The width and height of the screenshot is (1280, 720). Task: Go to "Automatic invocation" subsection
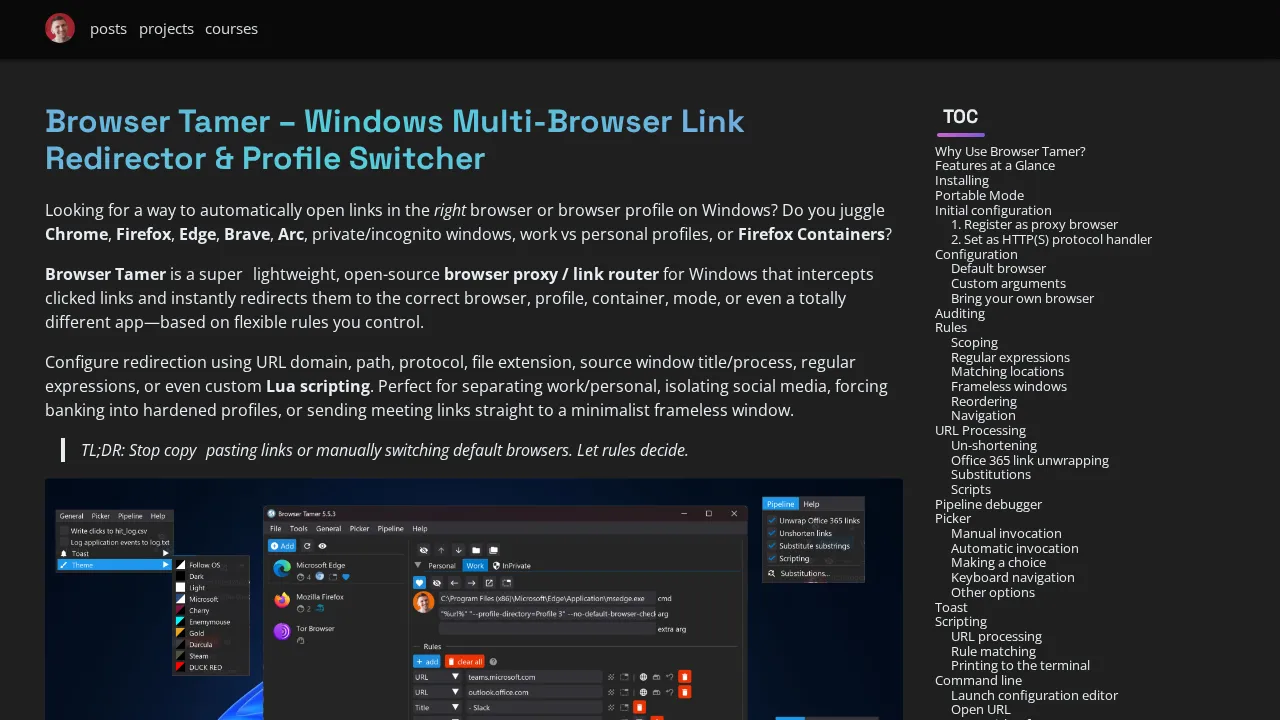1015,549
